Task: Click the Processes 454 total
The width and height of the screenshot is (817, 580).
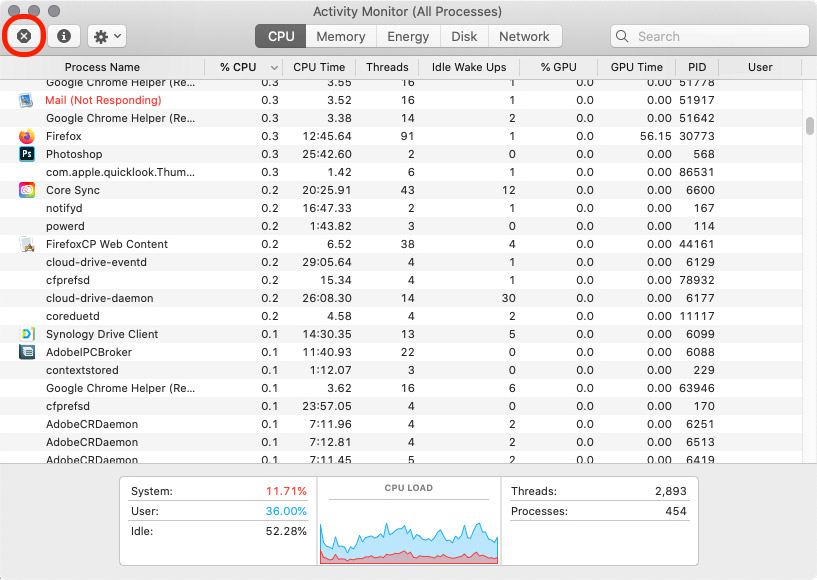Action: [x=676, y=511]
